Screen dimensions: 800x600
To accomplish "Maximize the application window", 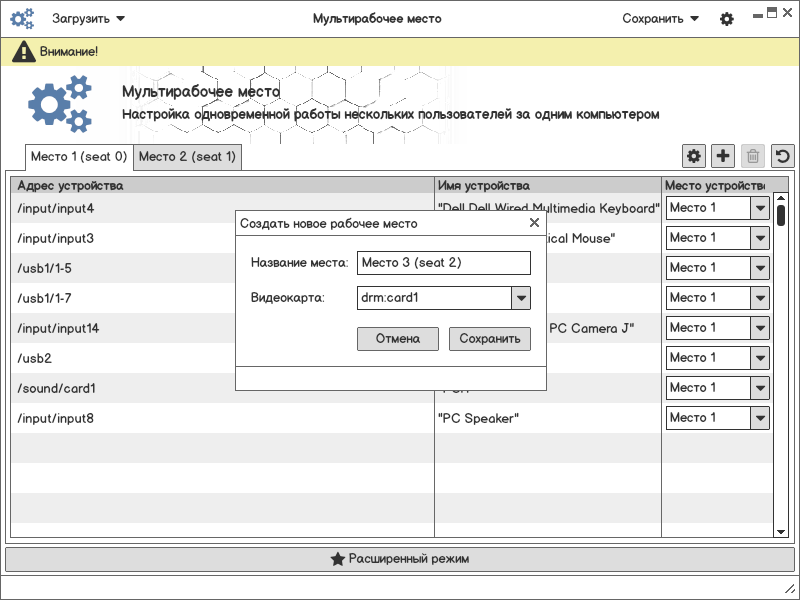I will (x=772, y=13).
